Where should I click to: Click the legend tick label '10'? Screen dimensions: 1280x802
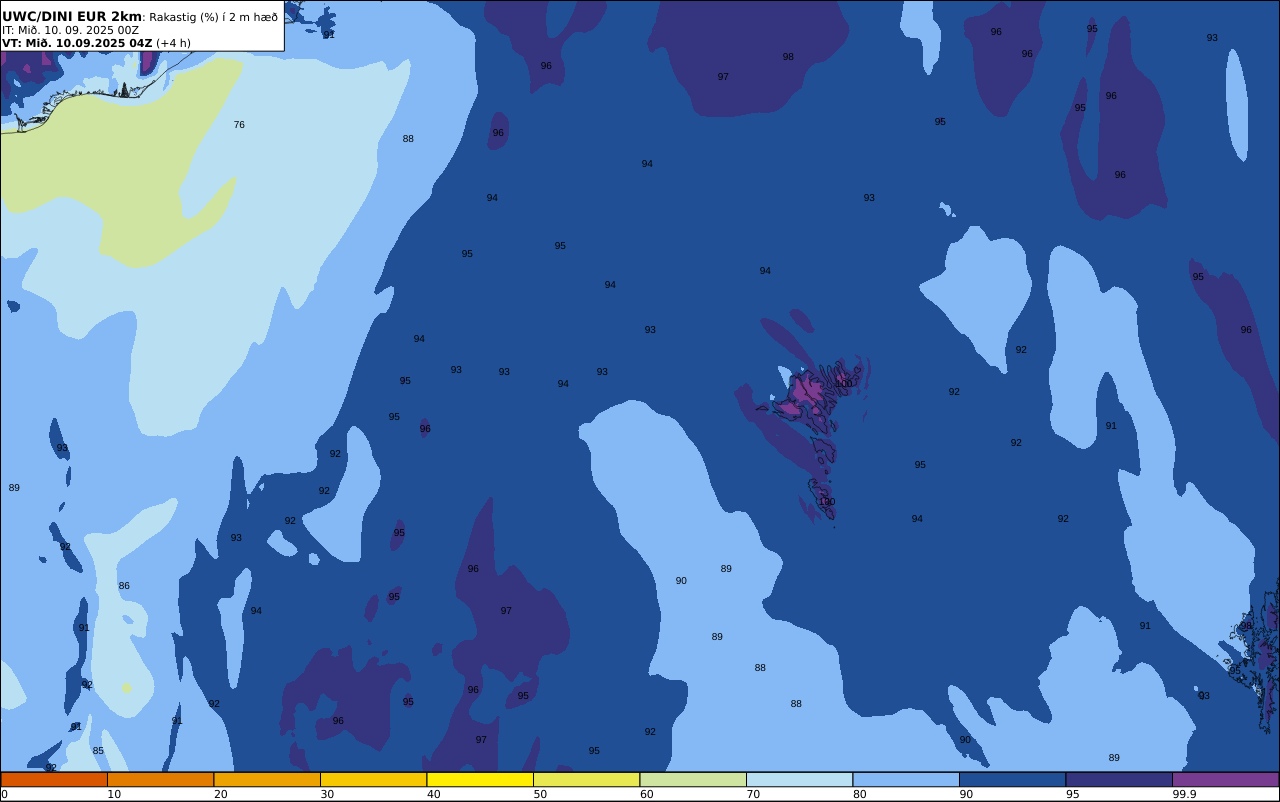click(x=114, y=794)
